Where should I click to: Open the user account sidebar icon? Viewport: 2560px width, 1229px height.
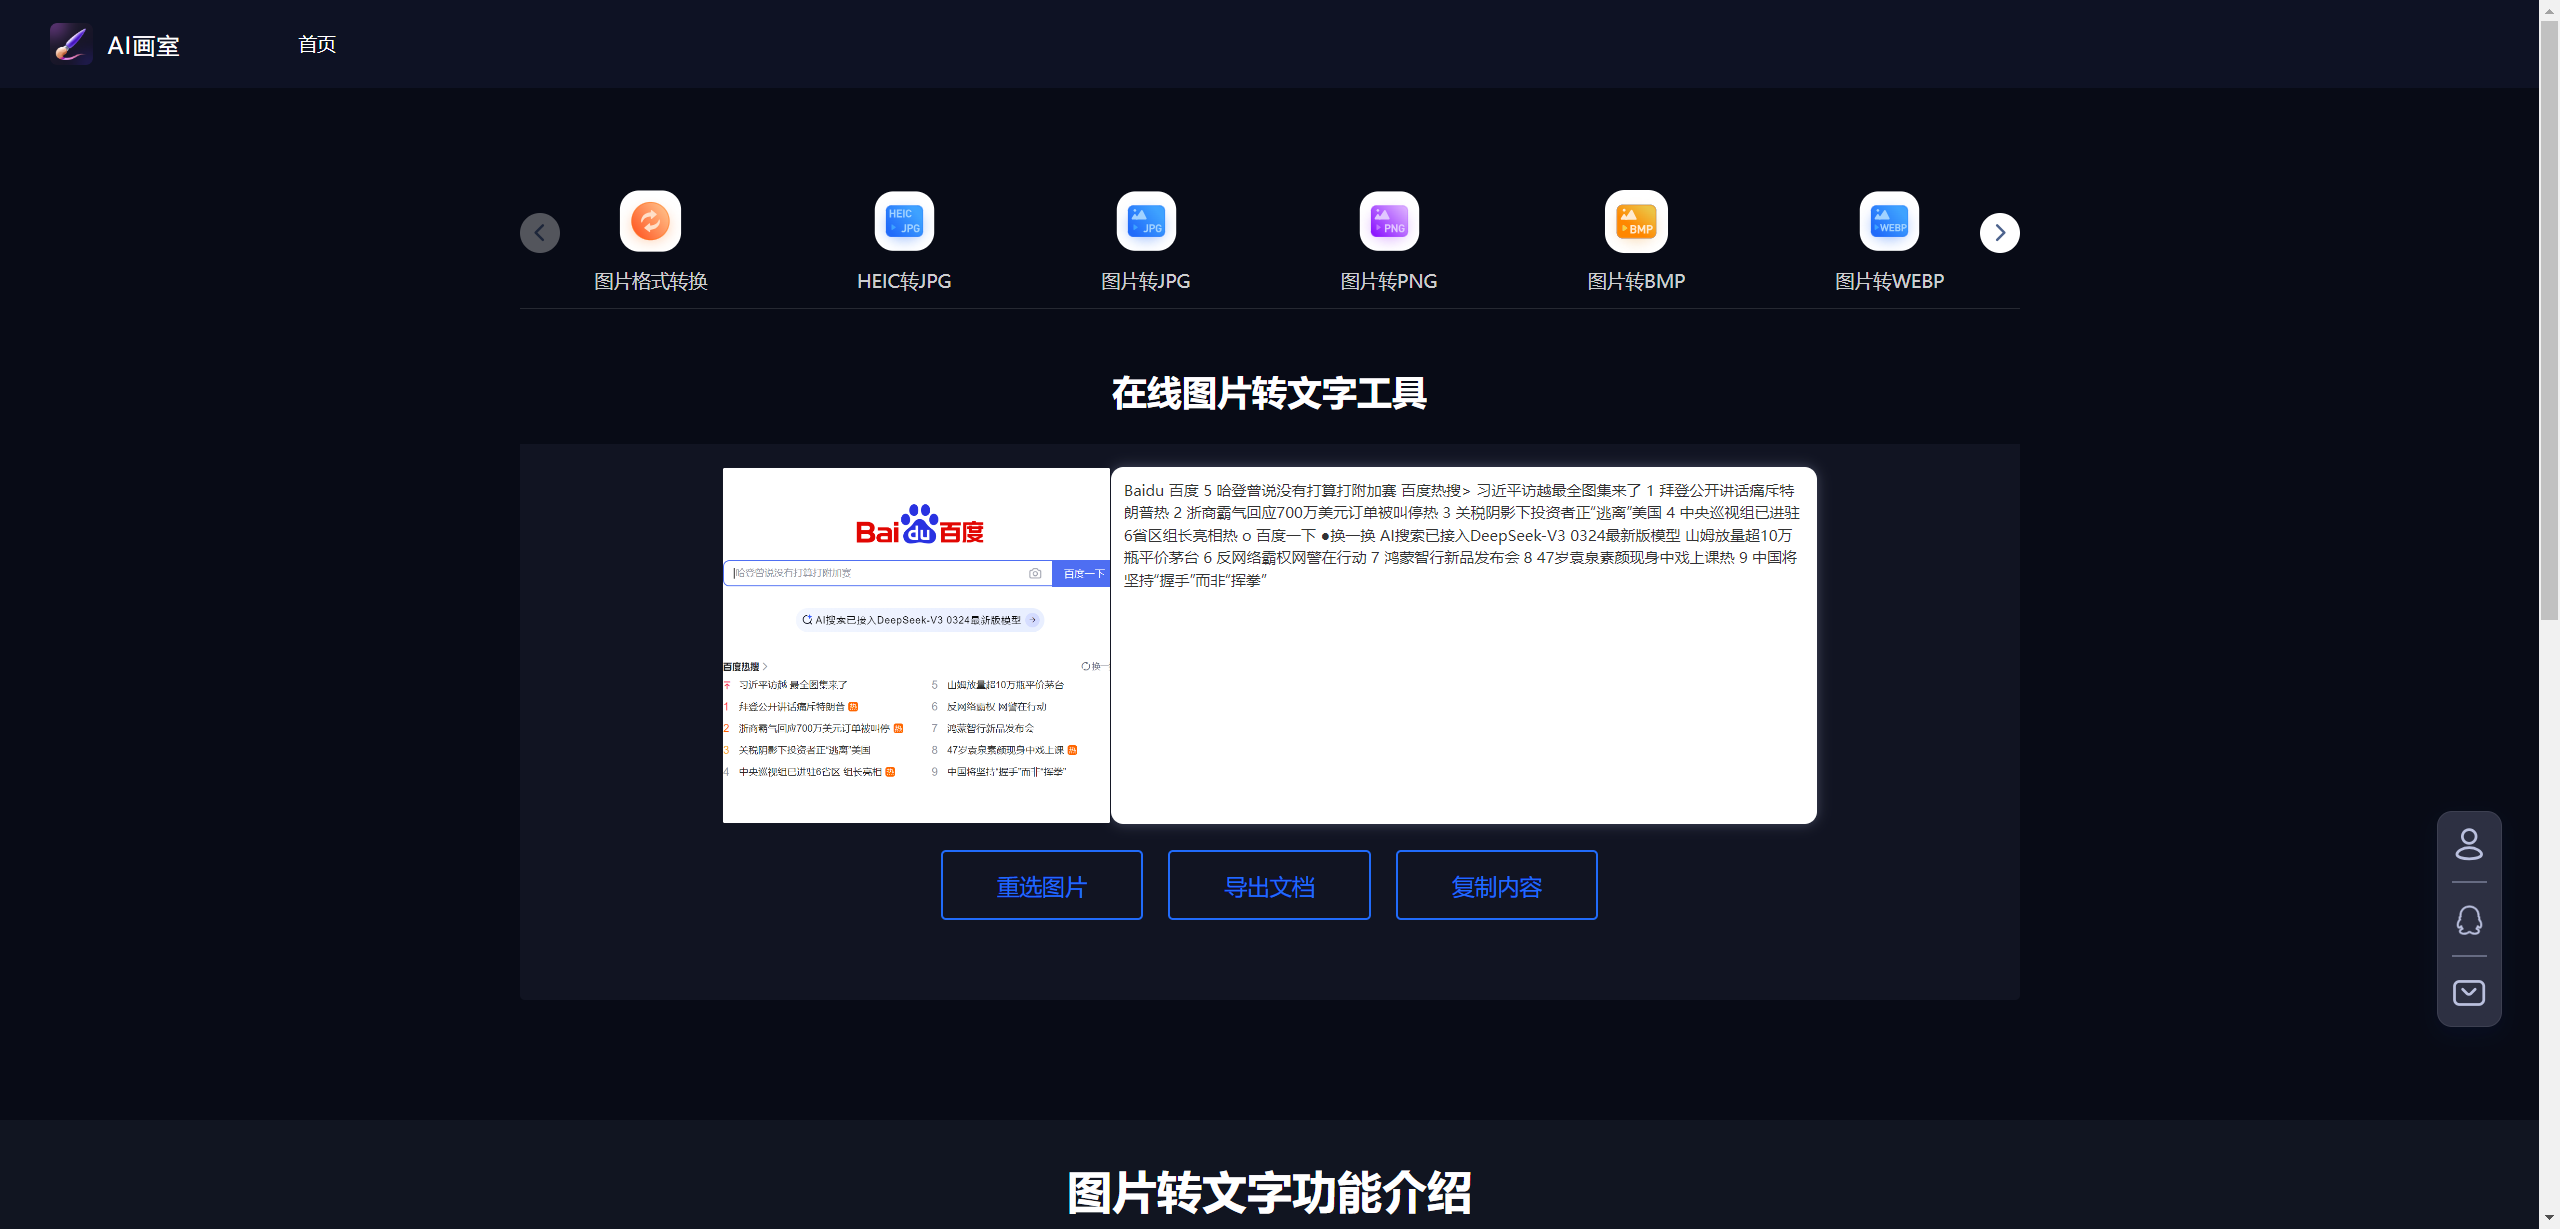click(x=2469, y=844)
